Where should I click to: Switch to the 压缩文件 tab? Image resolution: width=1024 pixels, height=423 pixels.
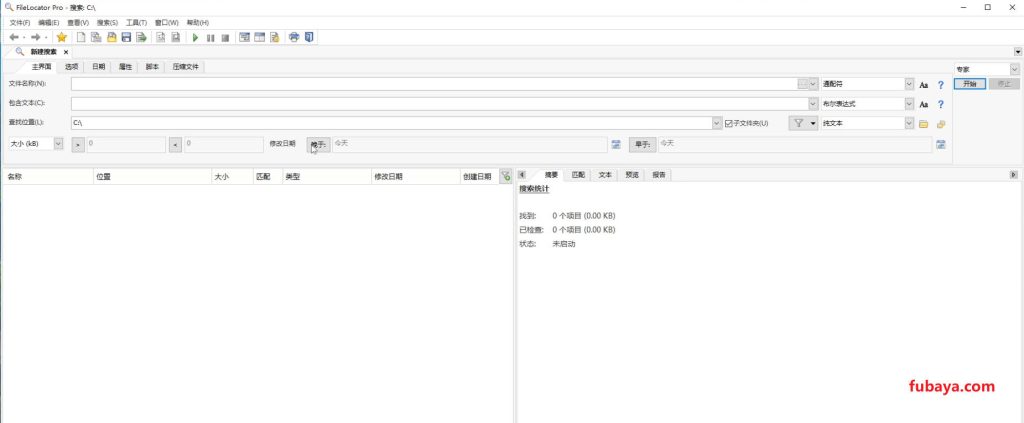pos(185,67)
